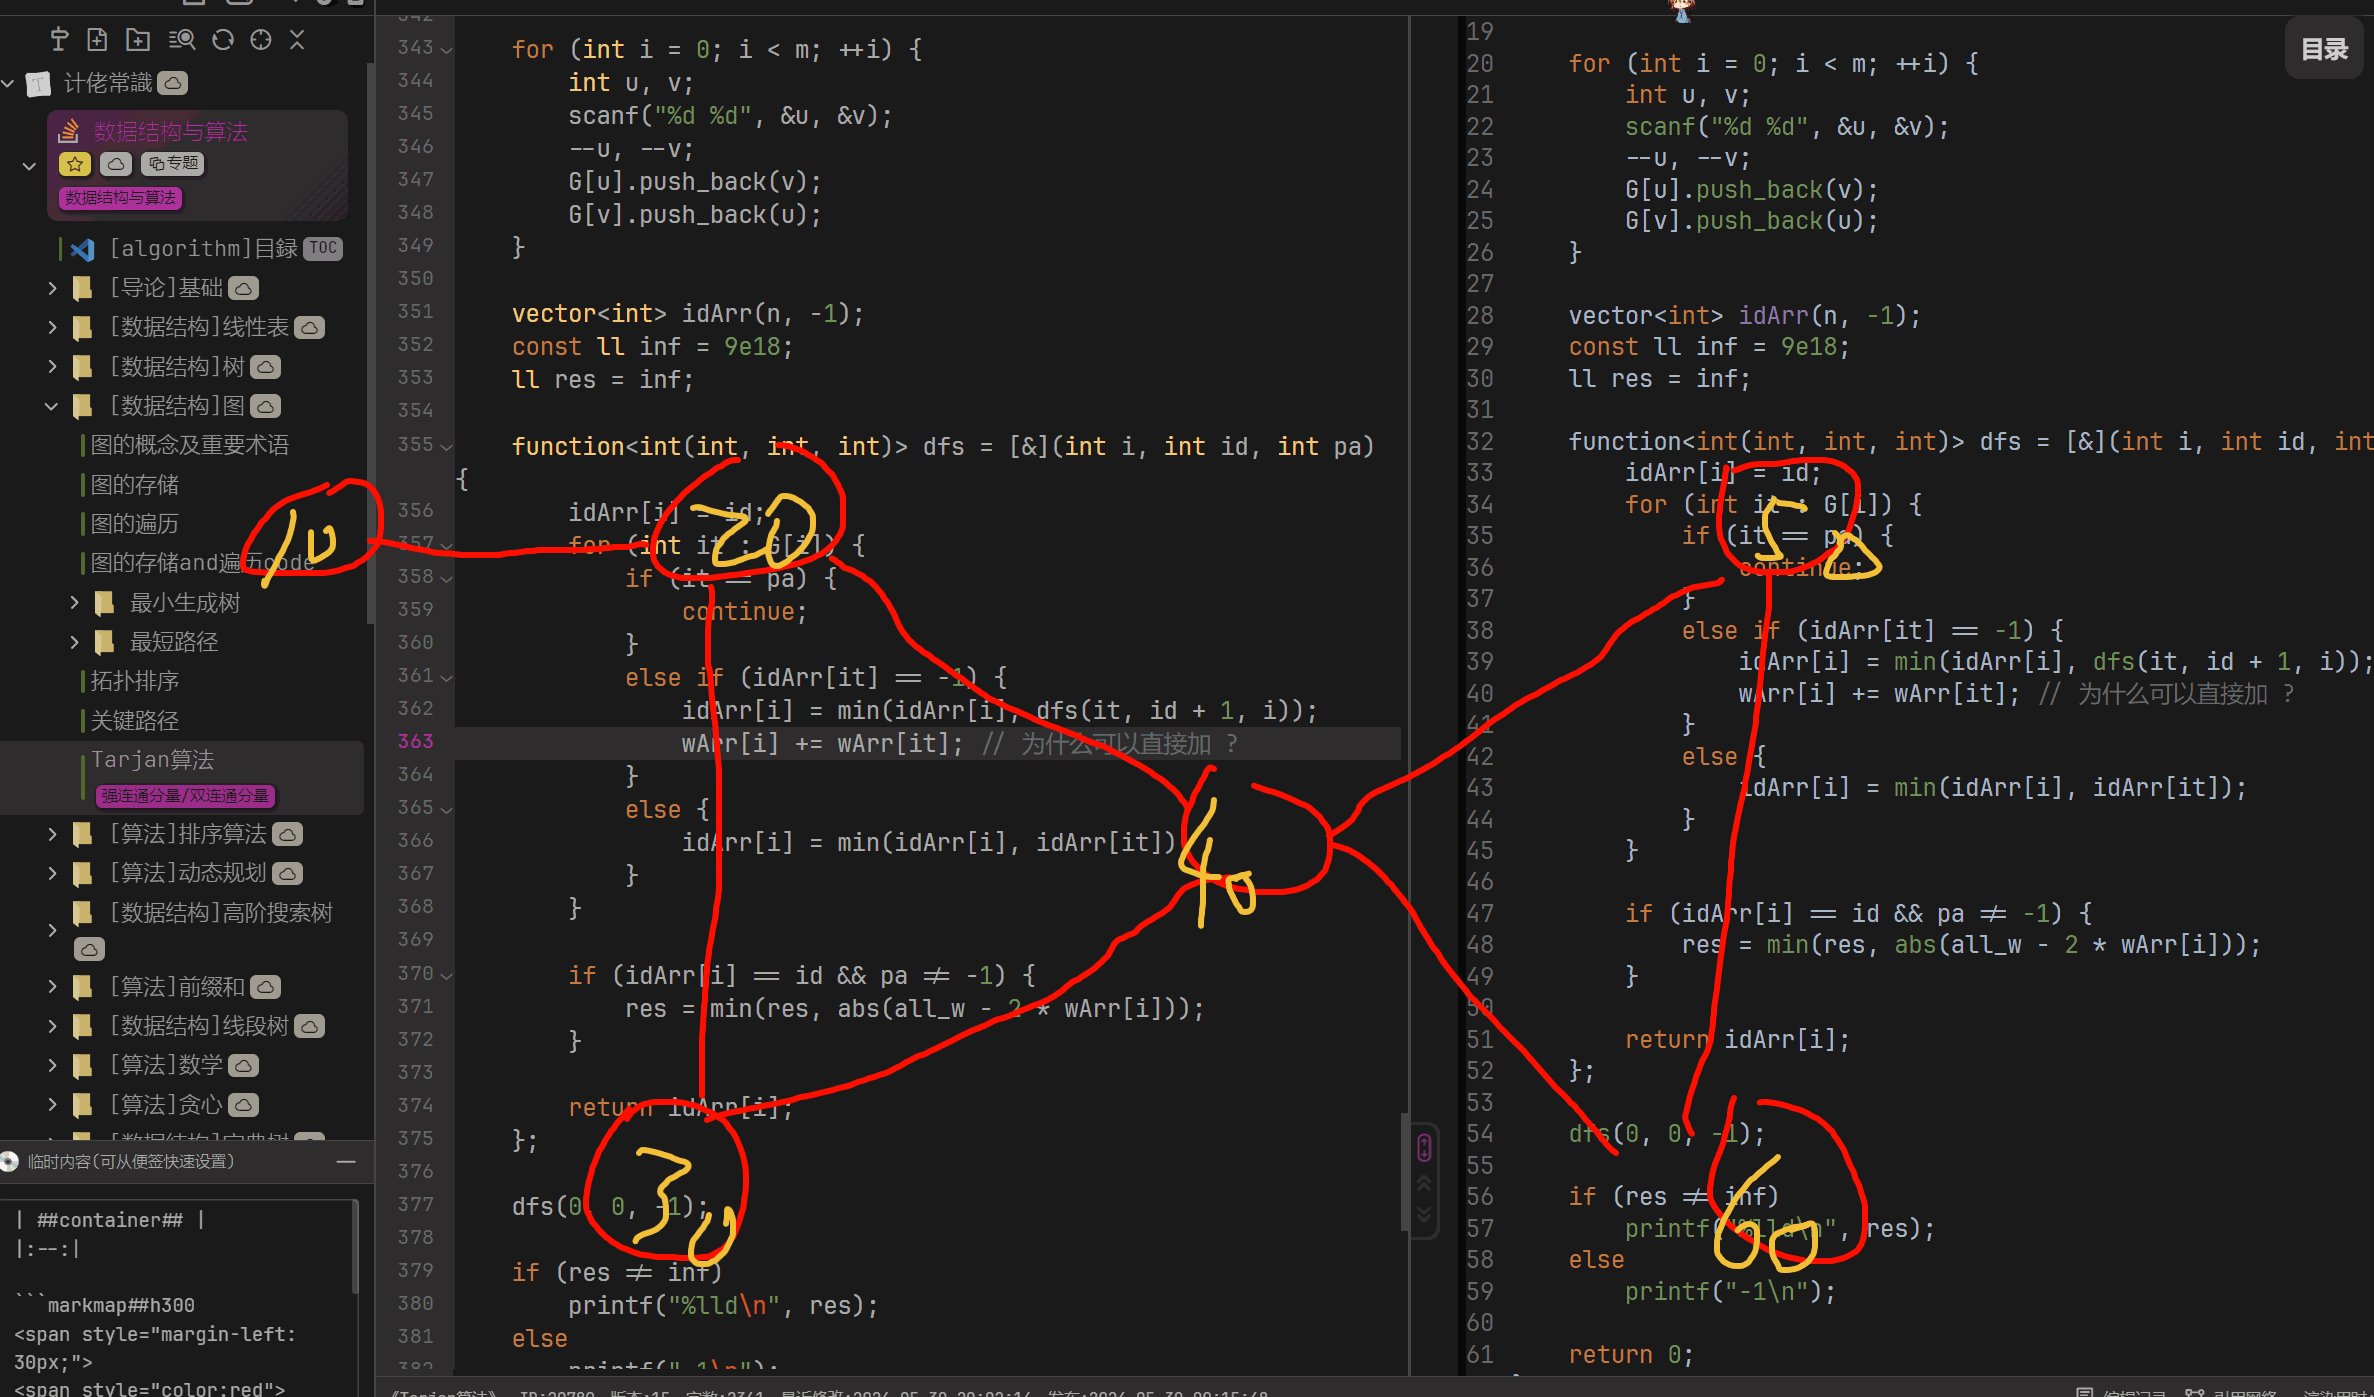Collapse the [数据结构]图 folder
Screen dimensions: 2374x1397
coord(52,406)
